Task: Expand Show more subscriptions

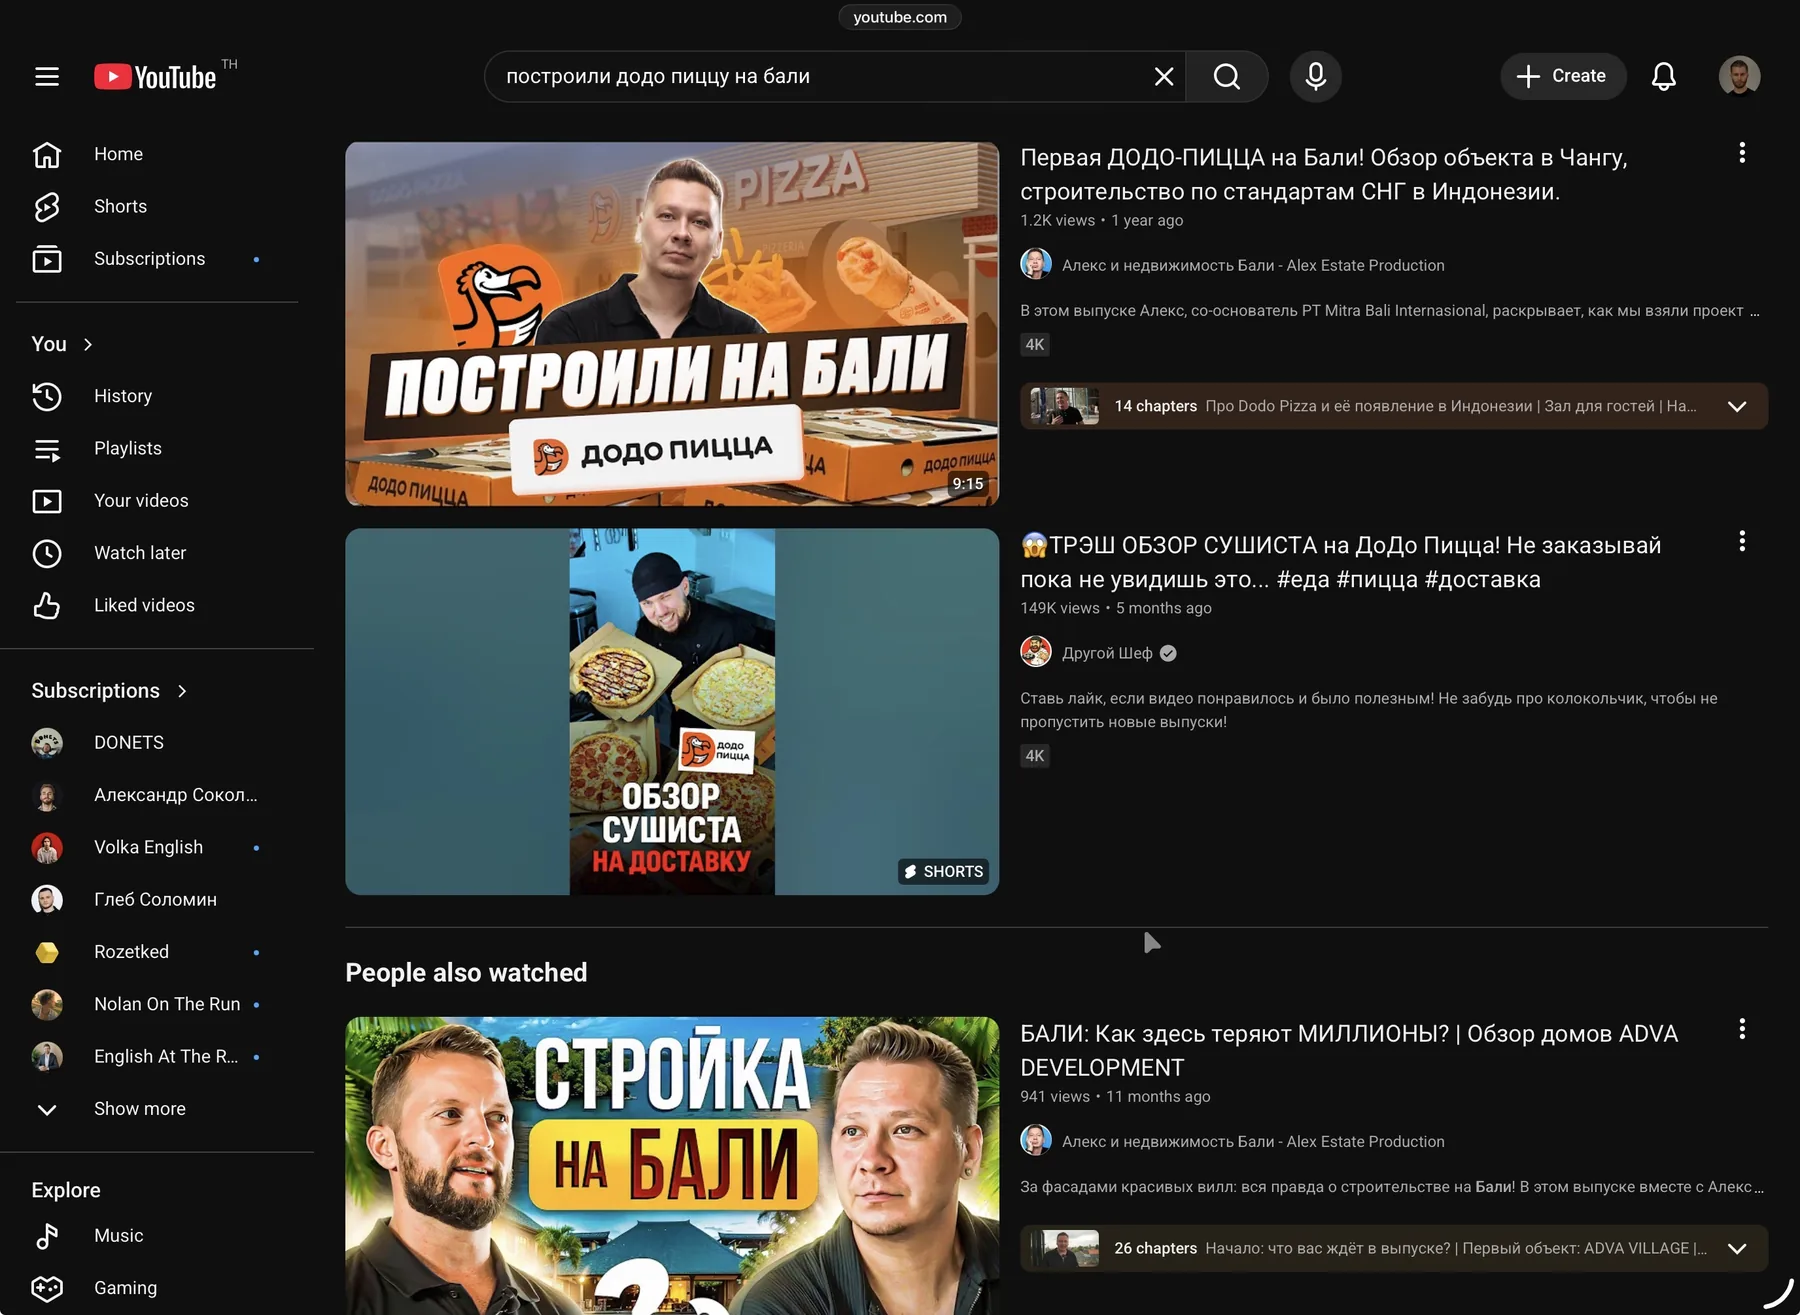Action: point(157,1109)
